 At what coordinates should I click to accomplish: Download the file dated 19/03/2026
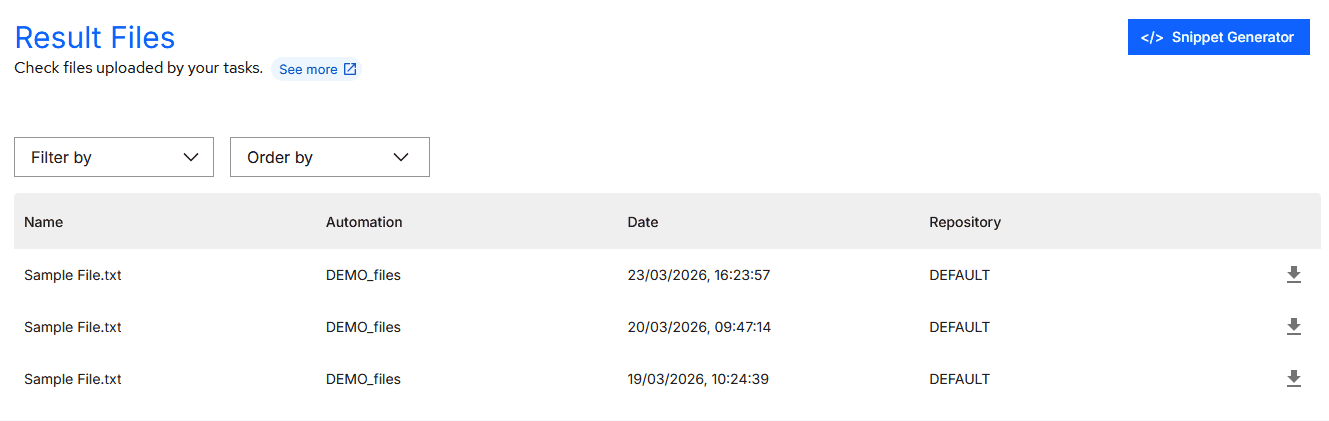pyautogui.click(x=1293, y=379)
